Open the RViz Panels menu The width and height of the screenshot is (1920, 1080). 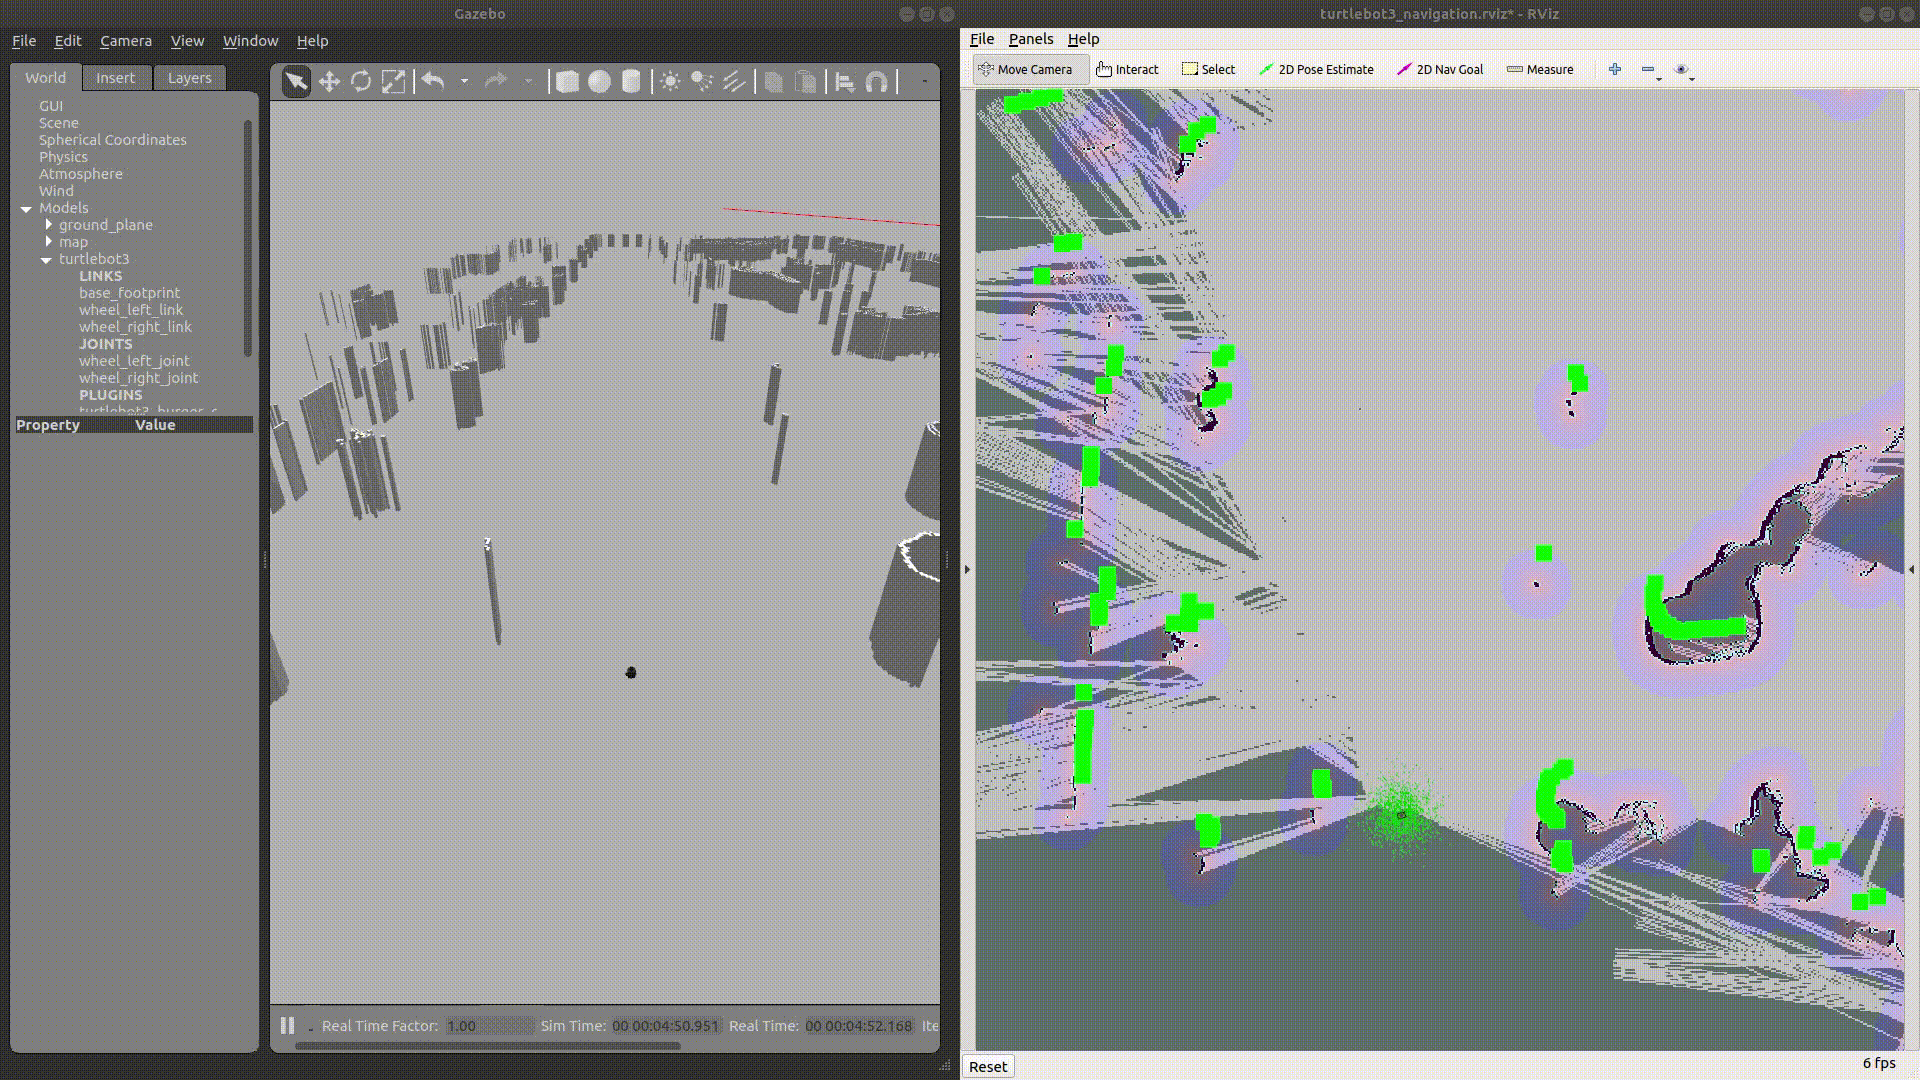(1030, 39)
